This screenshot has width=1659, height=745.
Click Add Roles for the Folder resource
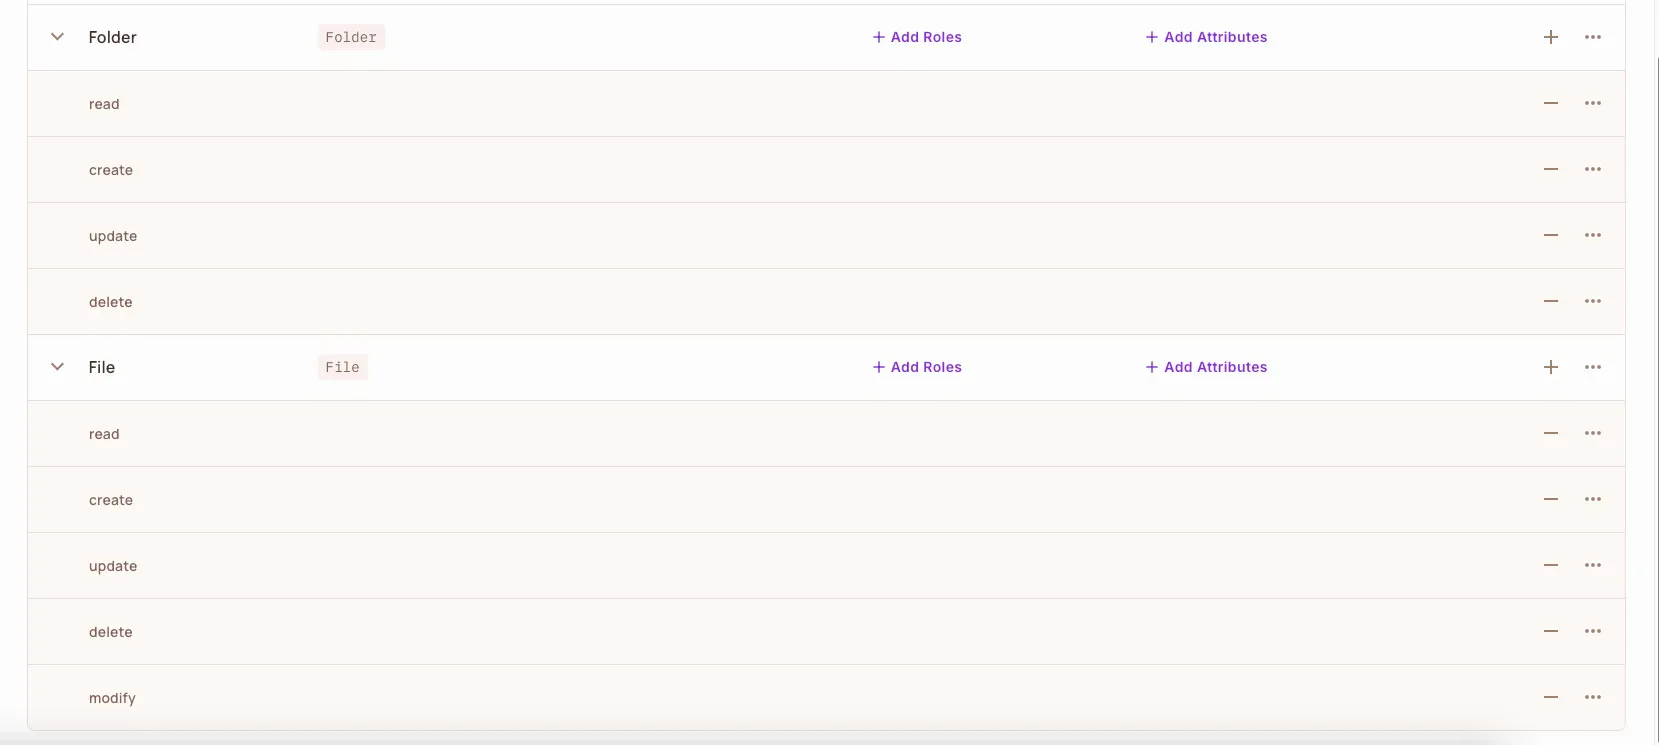pyautogui.click(x=917, y=37)
